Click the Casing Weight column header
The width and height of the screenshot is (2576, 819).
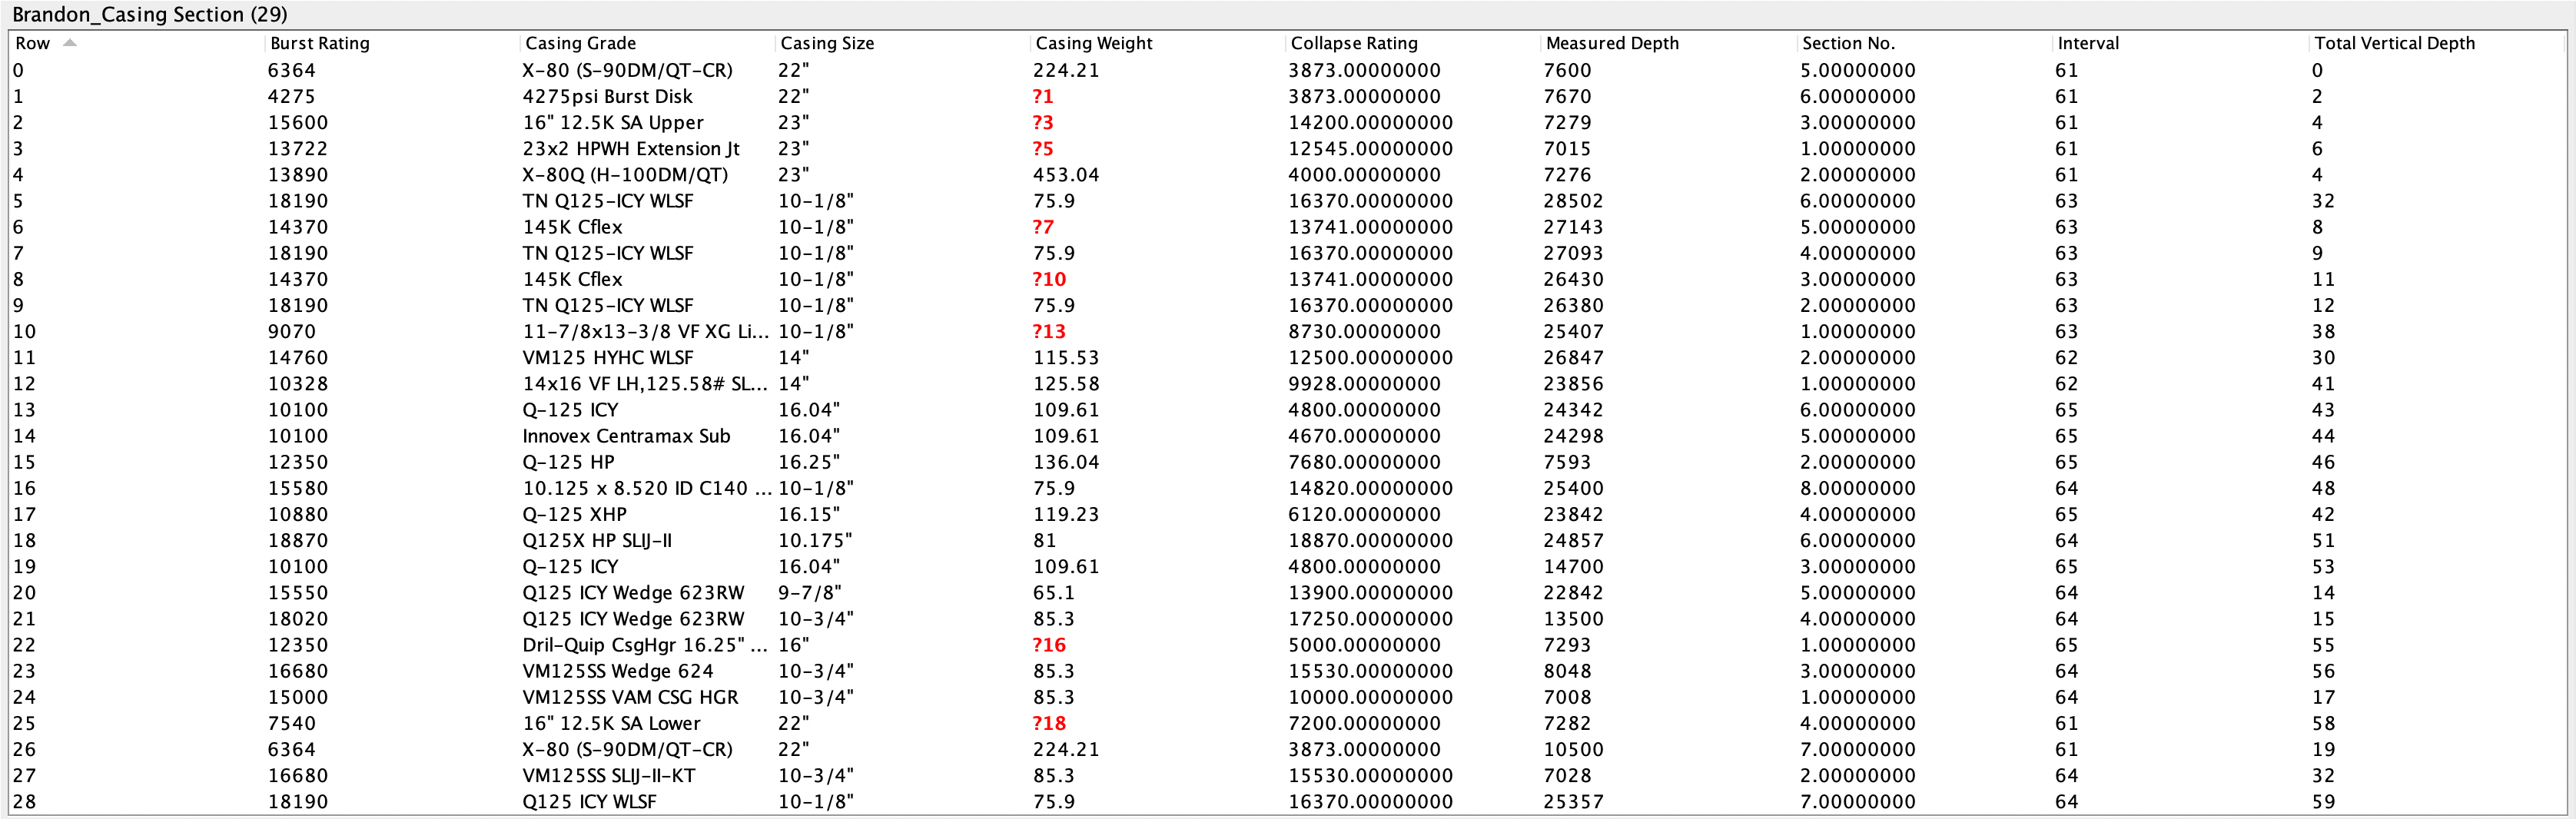coord(1093,43)
